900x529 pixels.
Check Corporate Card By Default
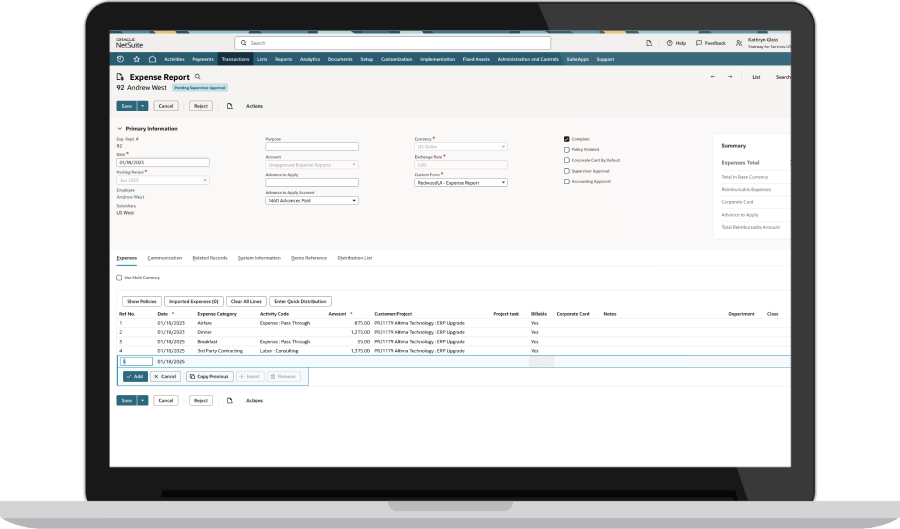(567, 160)
